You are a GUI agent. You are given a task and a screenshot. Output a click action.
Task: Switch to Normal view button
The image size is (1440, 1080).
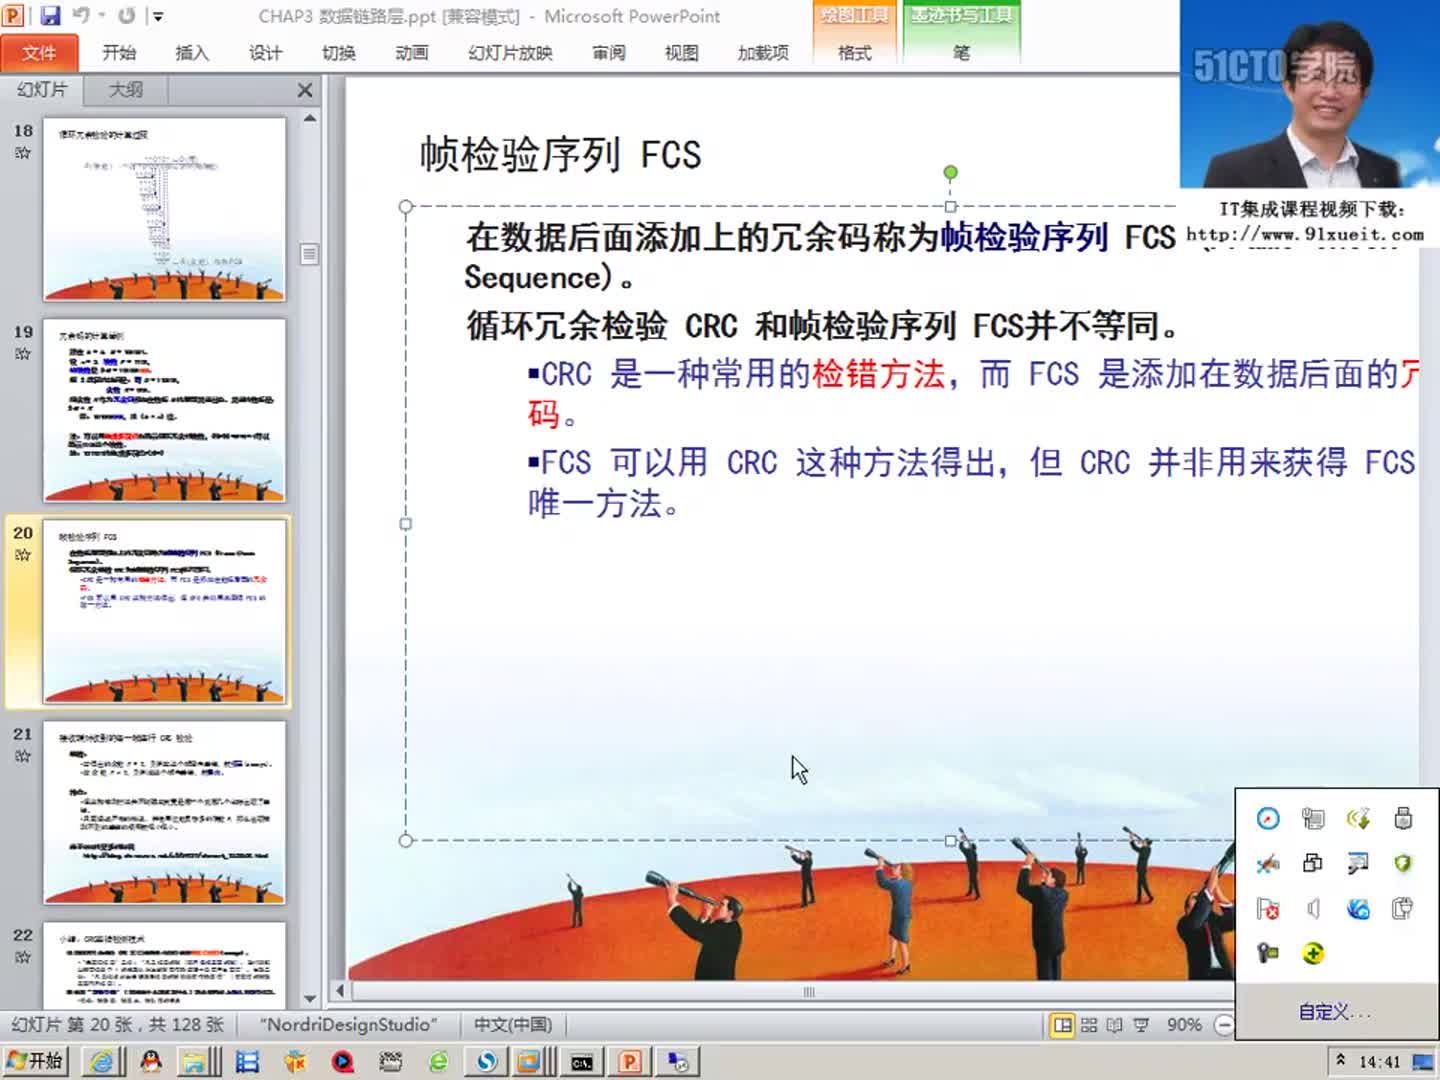tap(1063, 1025)
